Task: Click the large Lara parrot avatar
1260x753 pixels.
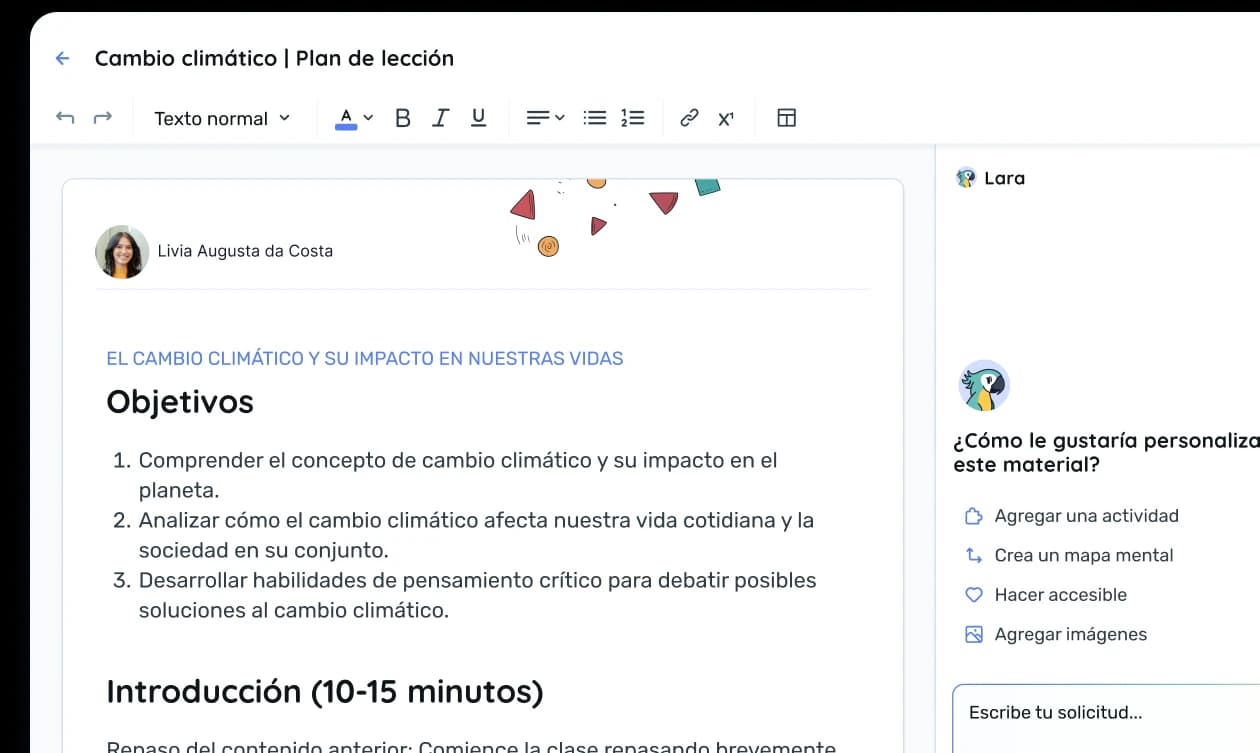Action: click(984, 386)
